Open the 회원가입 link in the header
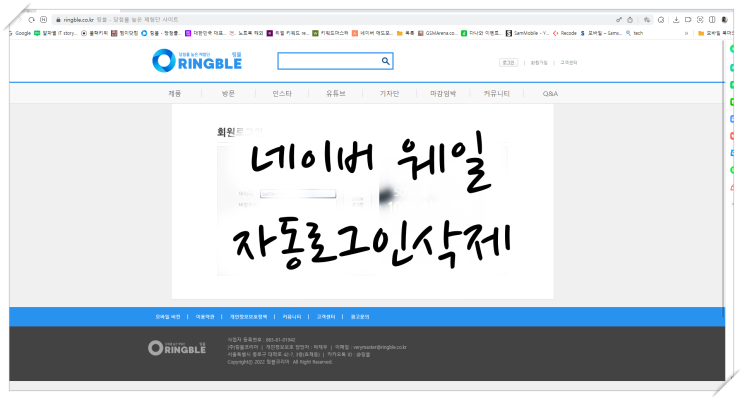This screenshot has width=743, height=400. coord(539,63)
